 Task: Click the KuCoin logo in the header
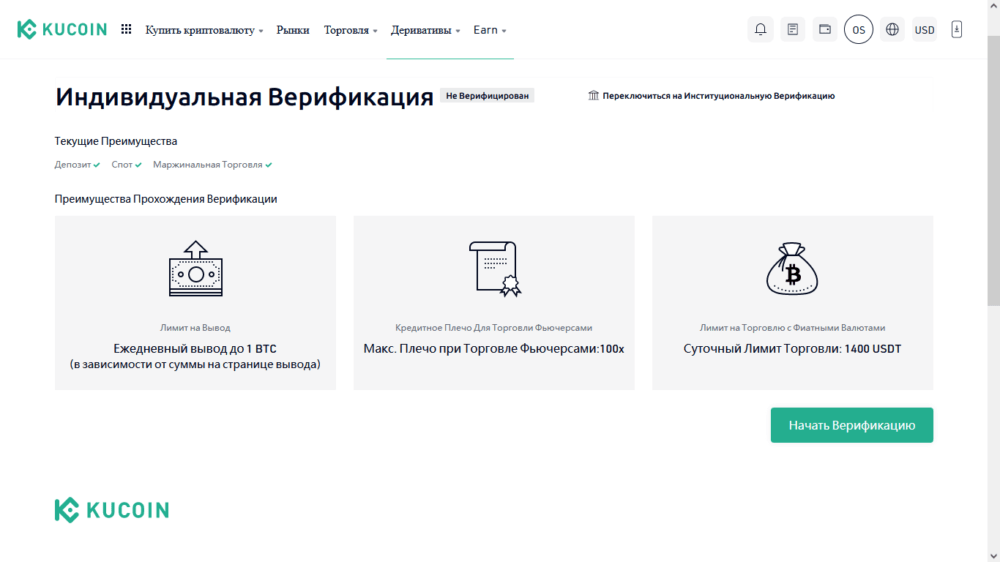point(60,30)
